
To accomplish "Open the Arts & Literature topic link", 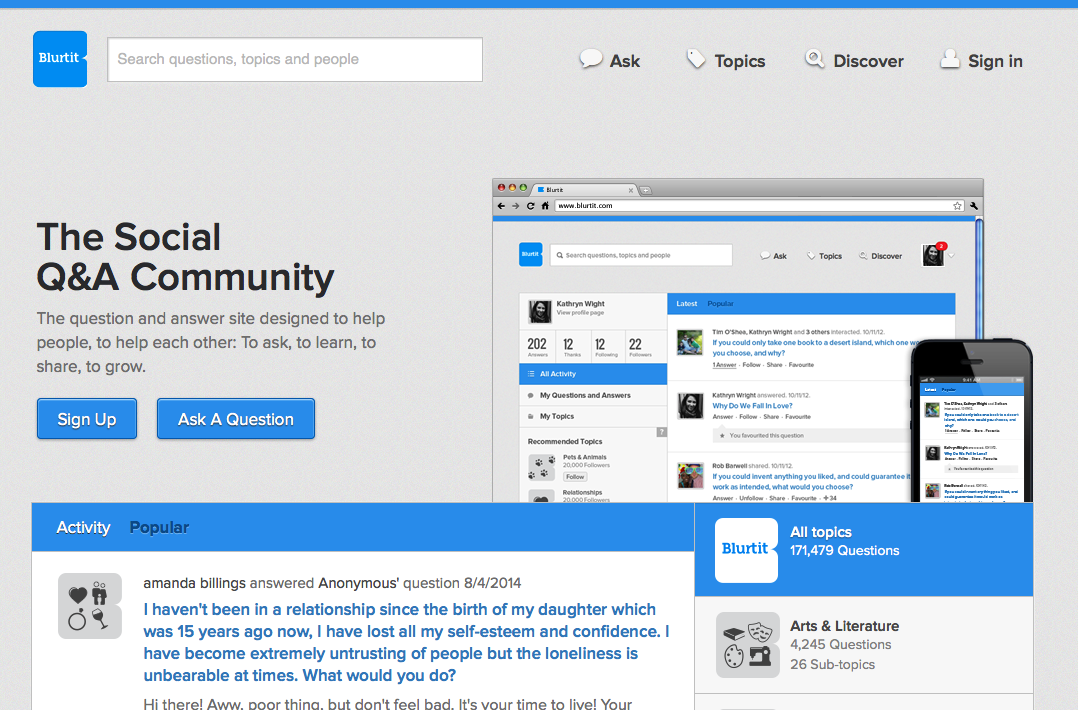I will pos(844,626).
